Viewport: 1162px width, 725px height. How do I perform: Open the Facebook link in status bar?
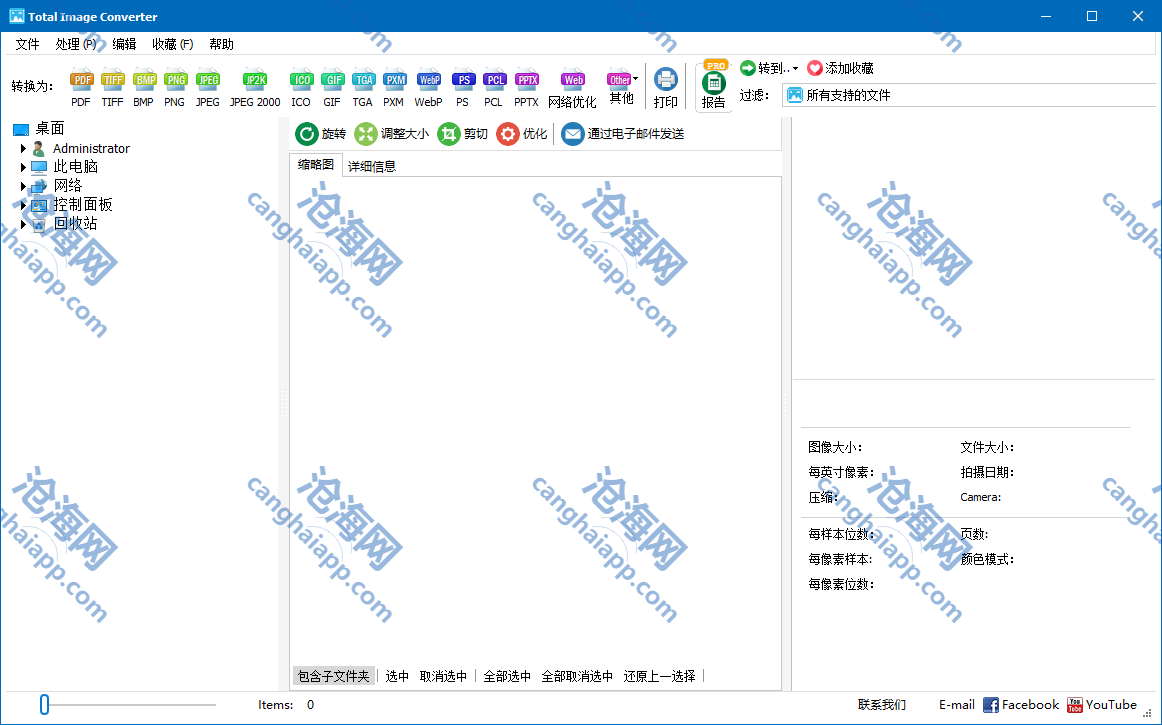coord(1020,705)
